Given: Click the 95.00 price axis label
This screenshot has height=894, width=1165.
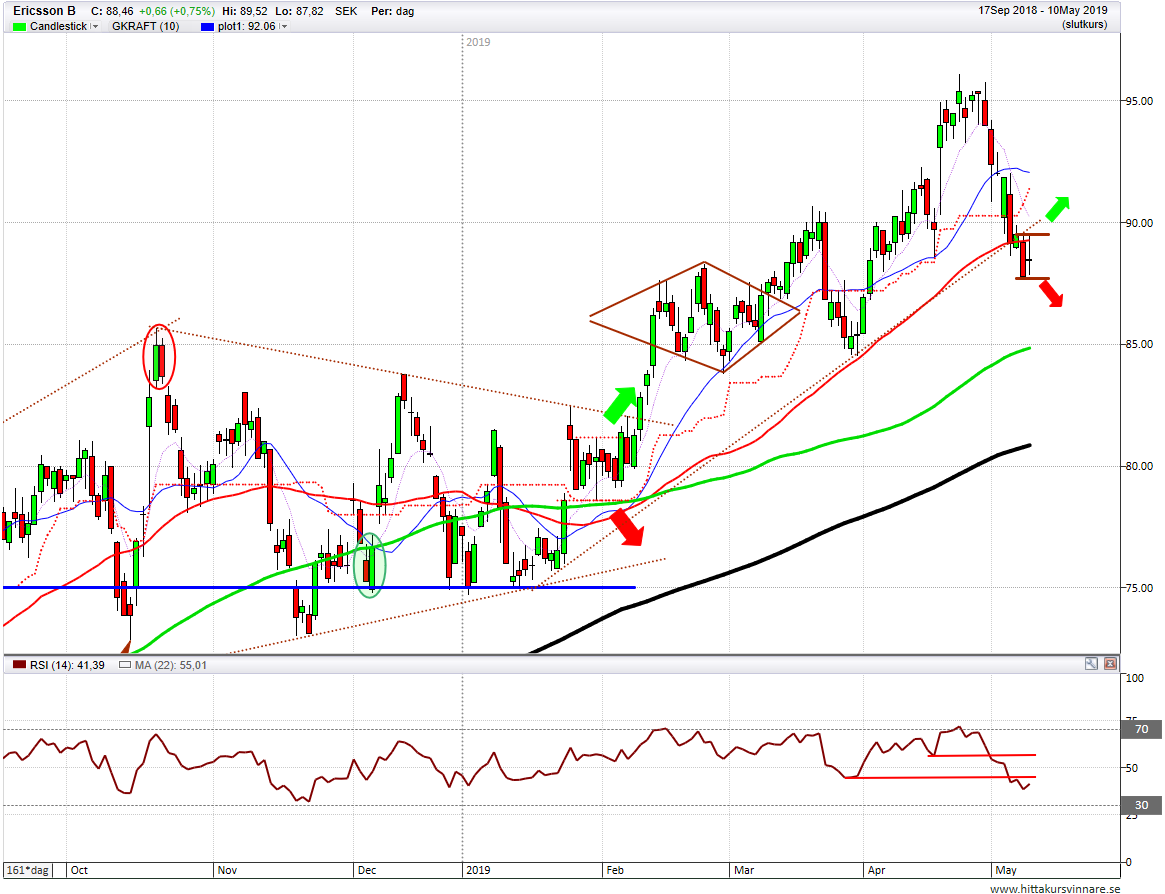Looking at the screenshot, I should pos(1139,101).
